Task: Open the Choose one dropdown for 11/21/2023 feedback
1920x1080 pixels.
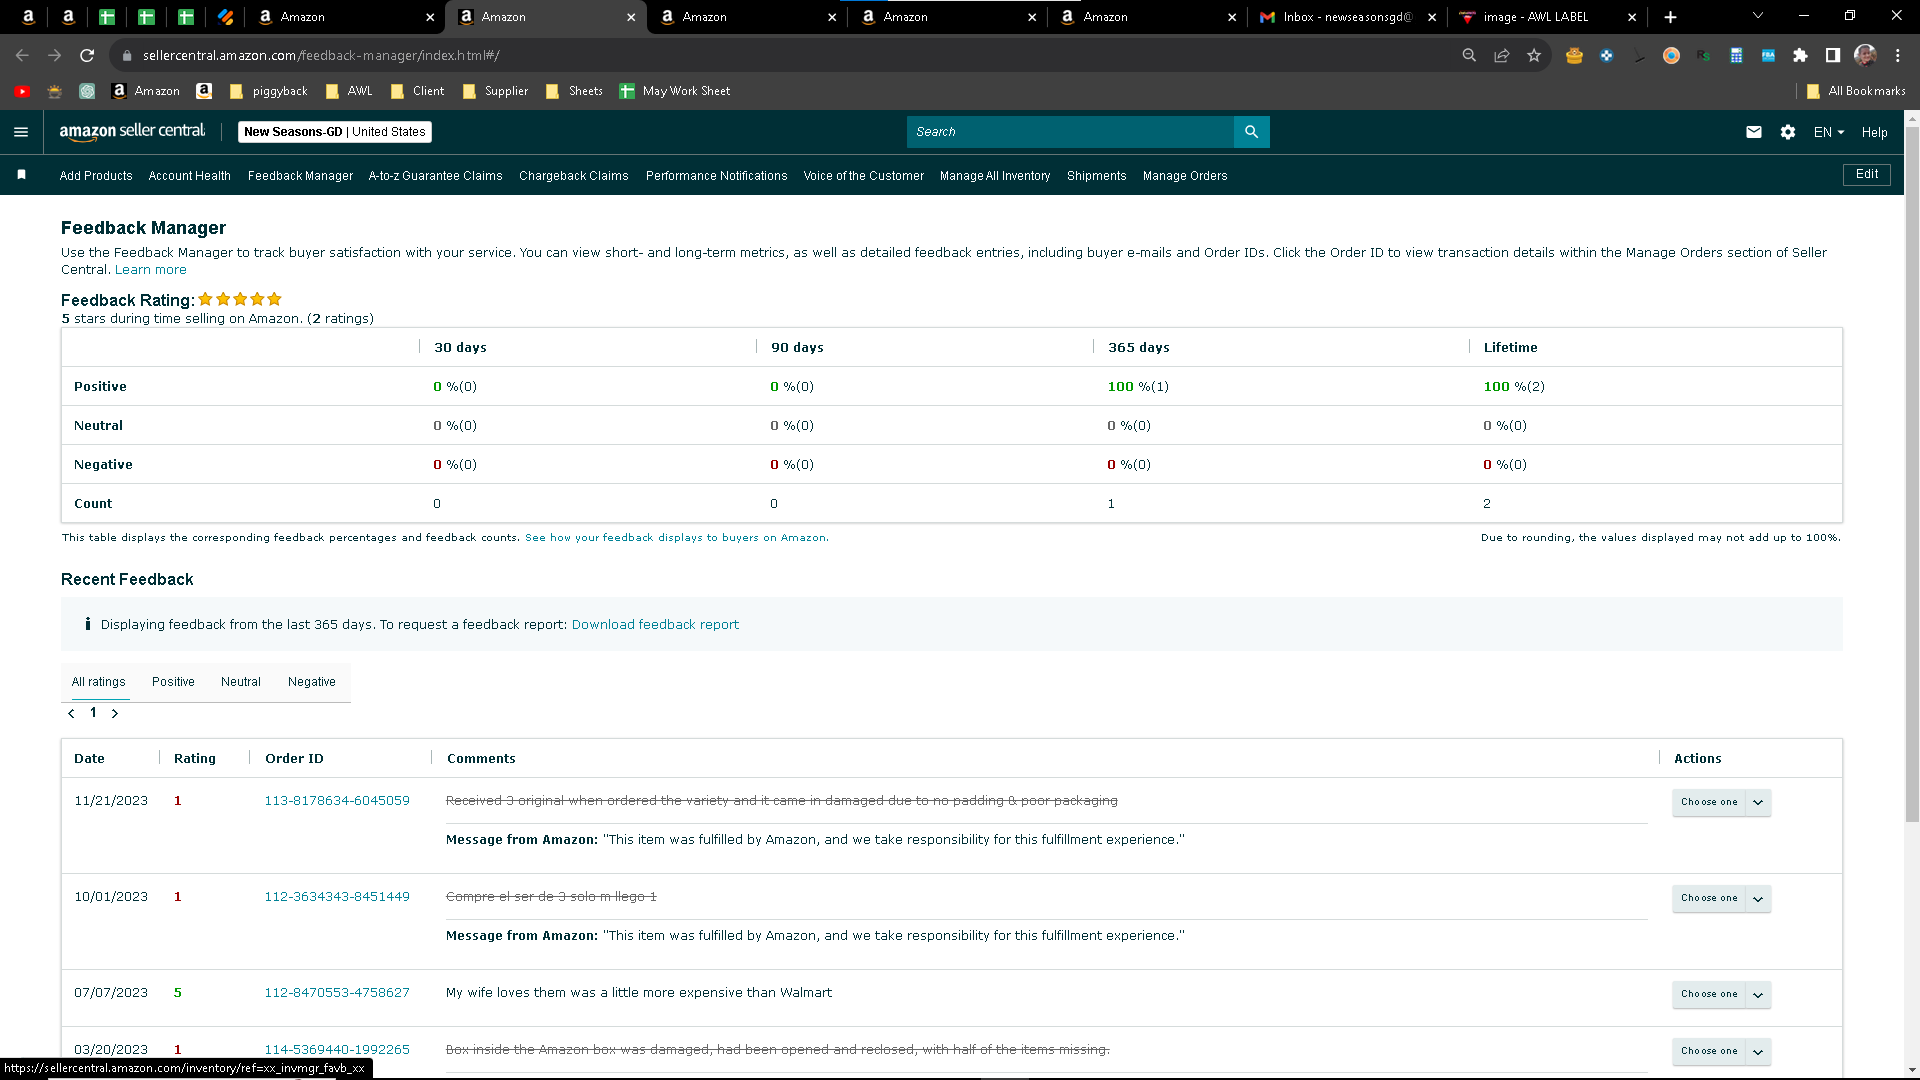Action: pyautogui.click(x=1721, y=802)
